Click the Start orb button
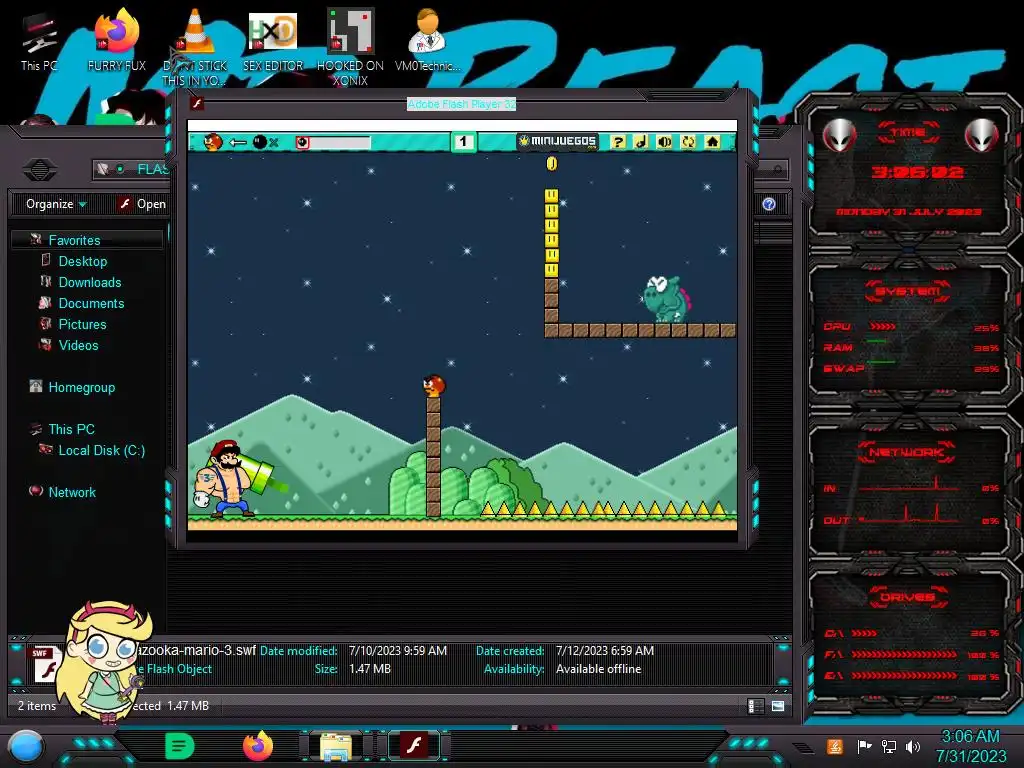The image size is (1024, 768). coord(26,746)
